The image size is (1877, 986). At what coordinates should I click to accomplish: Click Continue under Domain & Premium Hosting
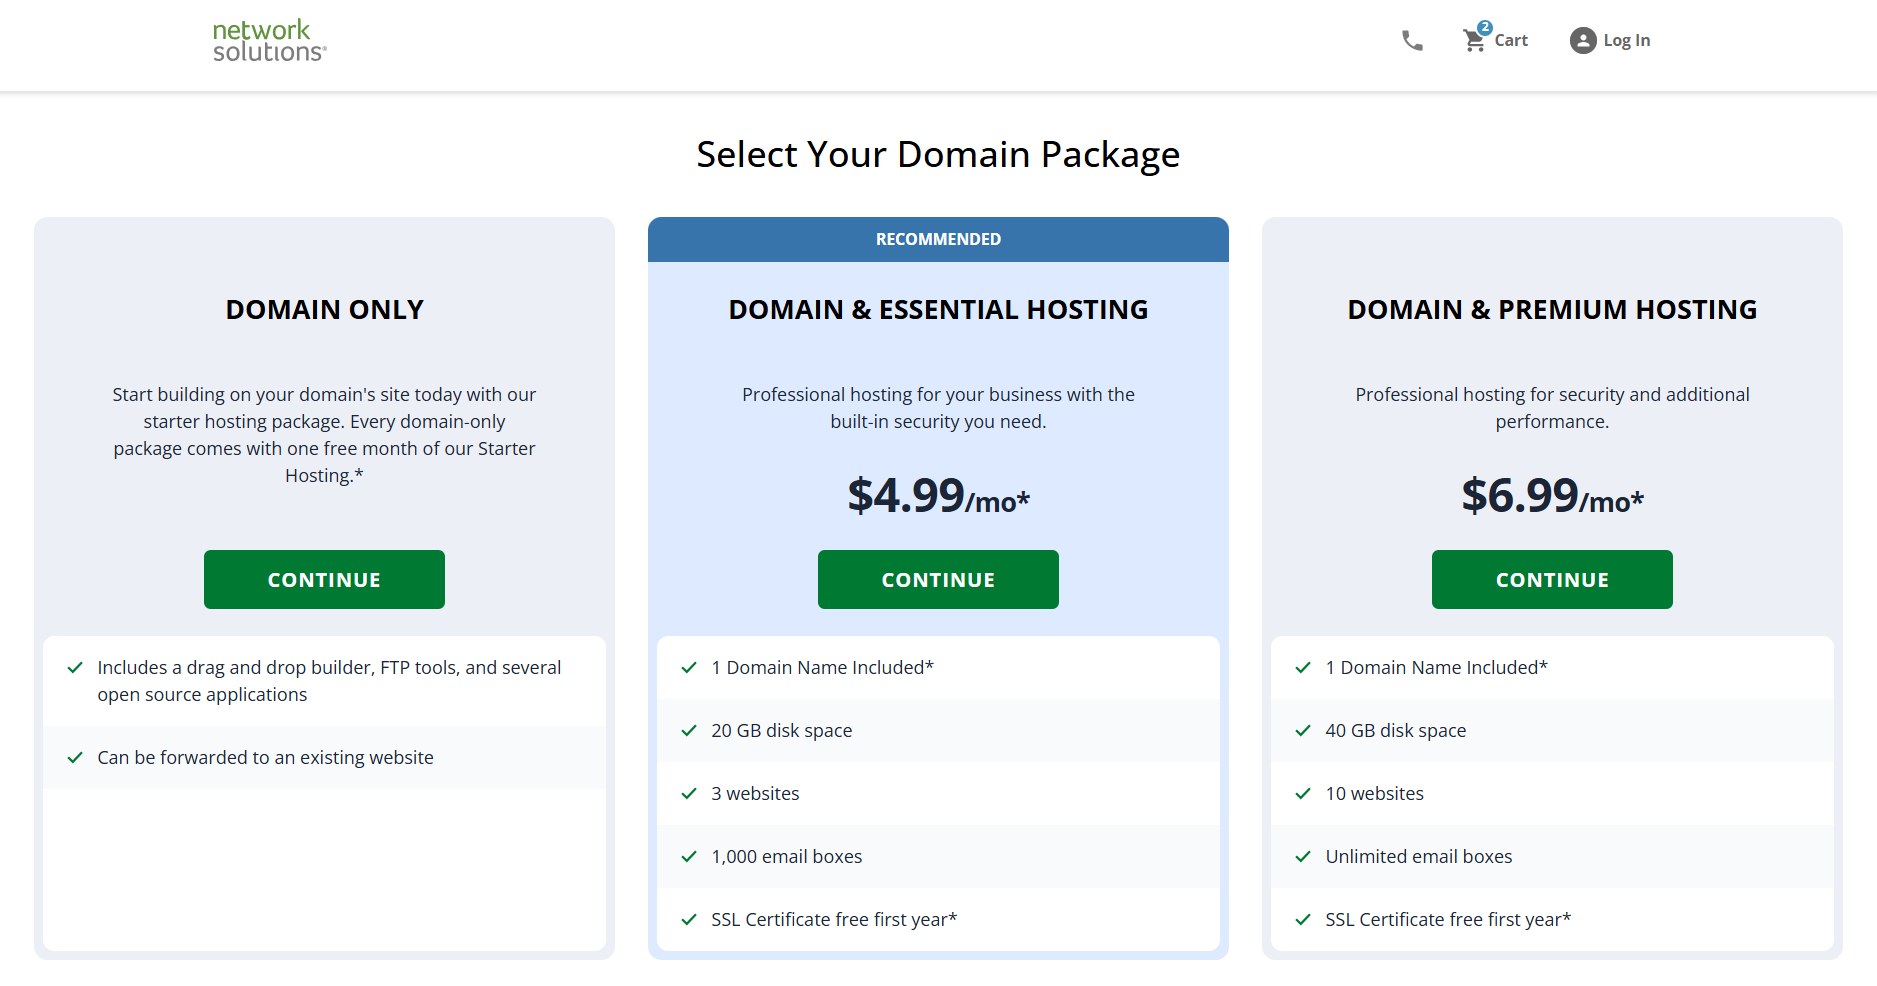coord(1551,579)
